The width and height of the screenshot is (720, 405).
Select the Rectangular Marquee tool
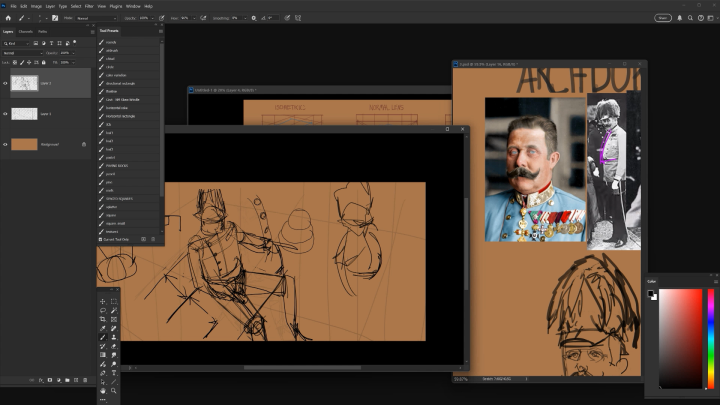114,302
